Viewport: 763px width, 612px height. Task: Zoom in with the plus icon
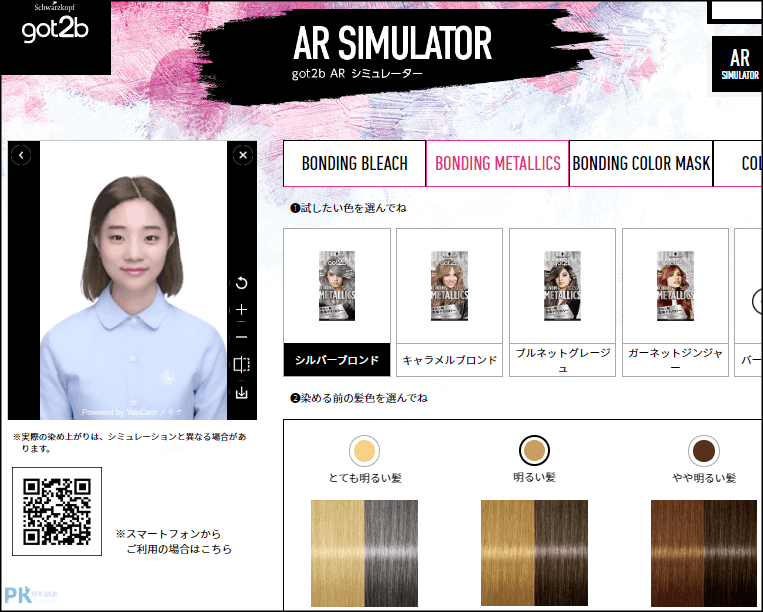pyautogui.click(x=241, y=310)
